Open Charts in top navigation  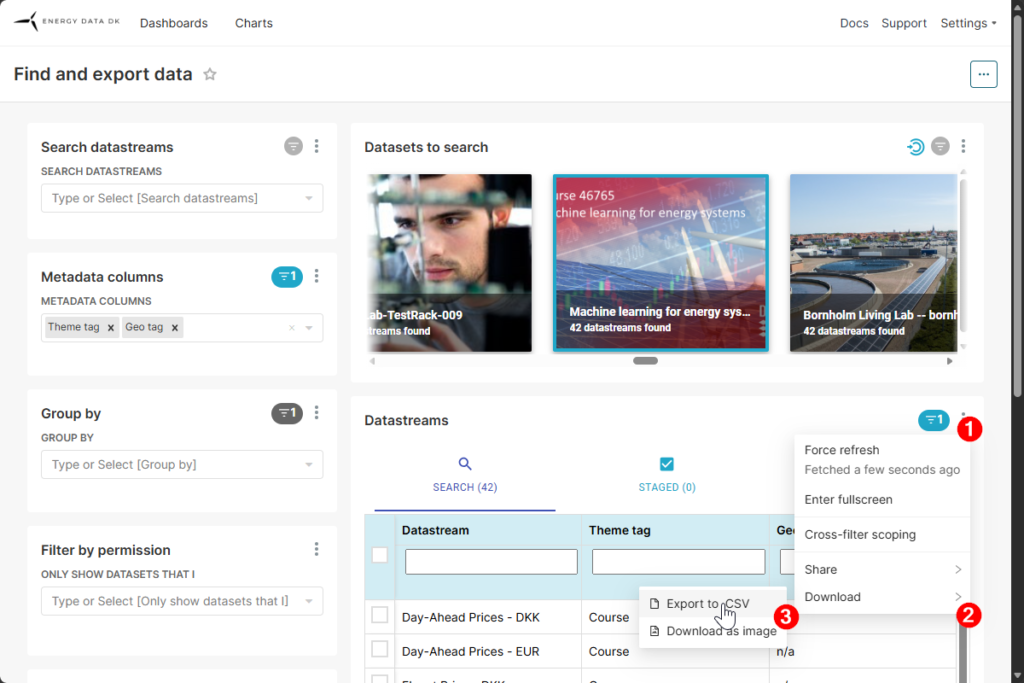(254, 23)
